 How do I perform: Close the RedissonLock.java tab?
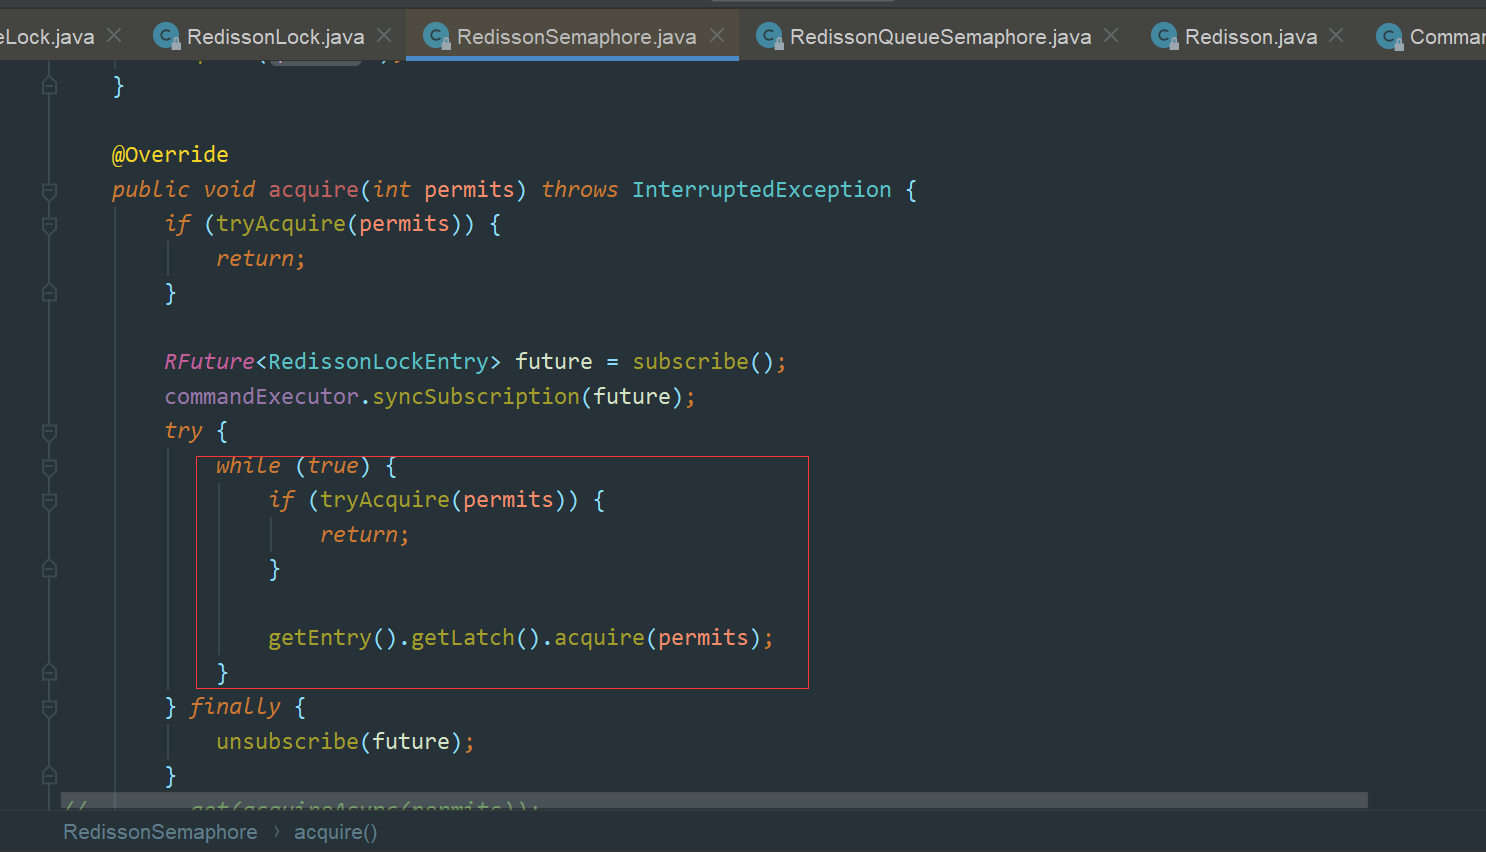(x=384, y=34)
